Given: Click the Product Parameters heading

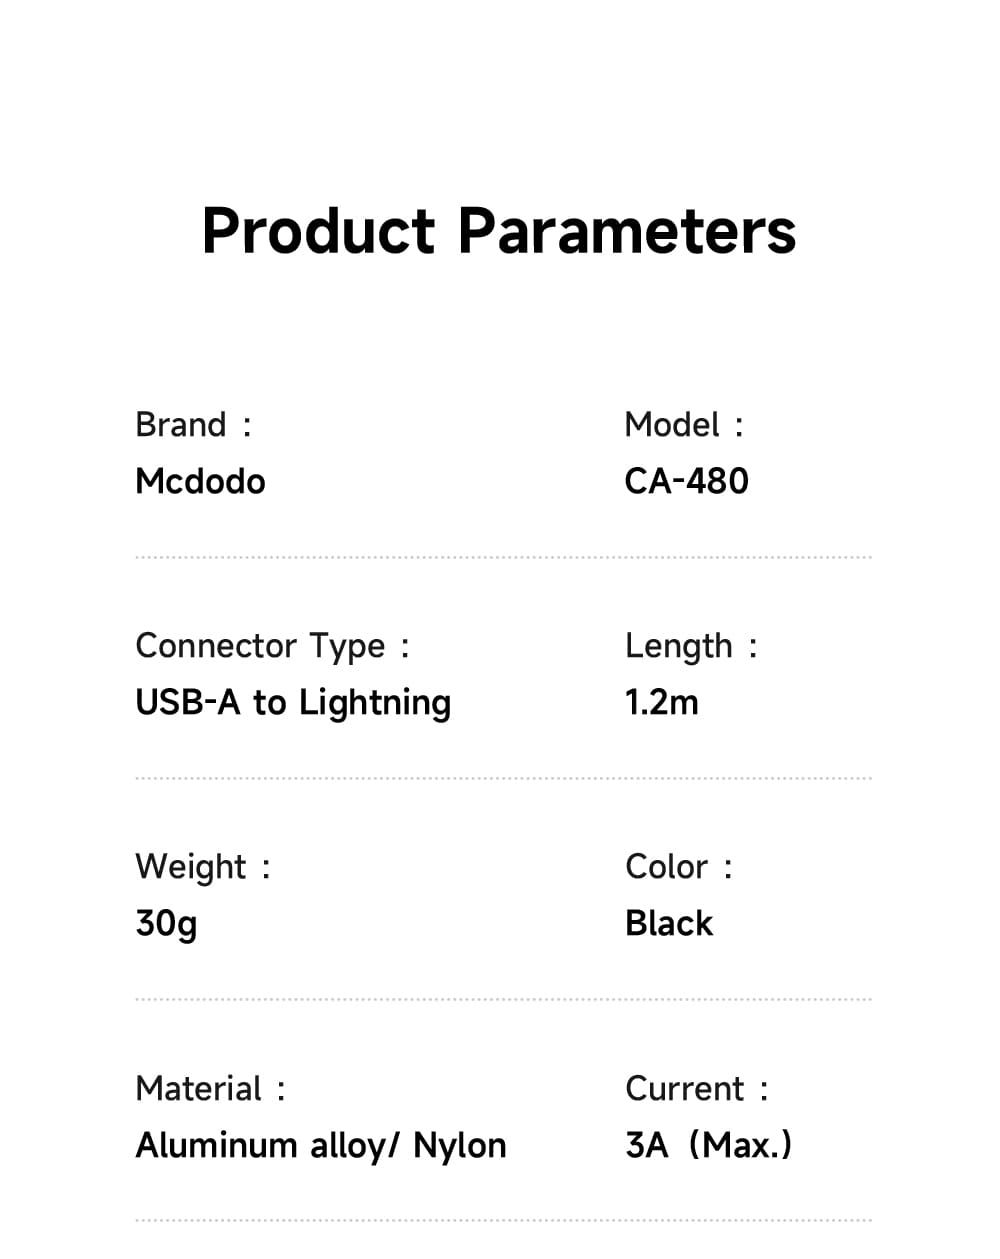Looking at the screenshot, I should pyautogui.click(x=499, y=231).
